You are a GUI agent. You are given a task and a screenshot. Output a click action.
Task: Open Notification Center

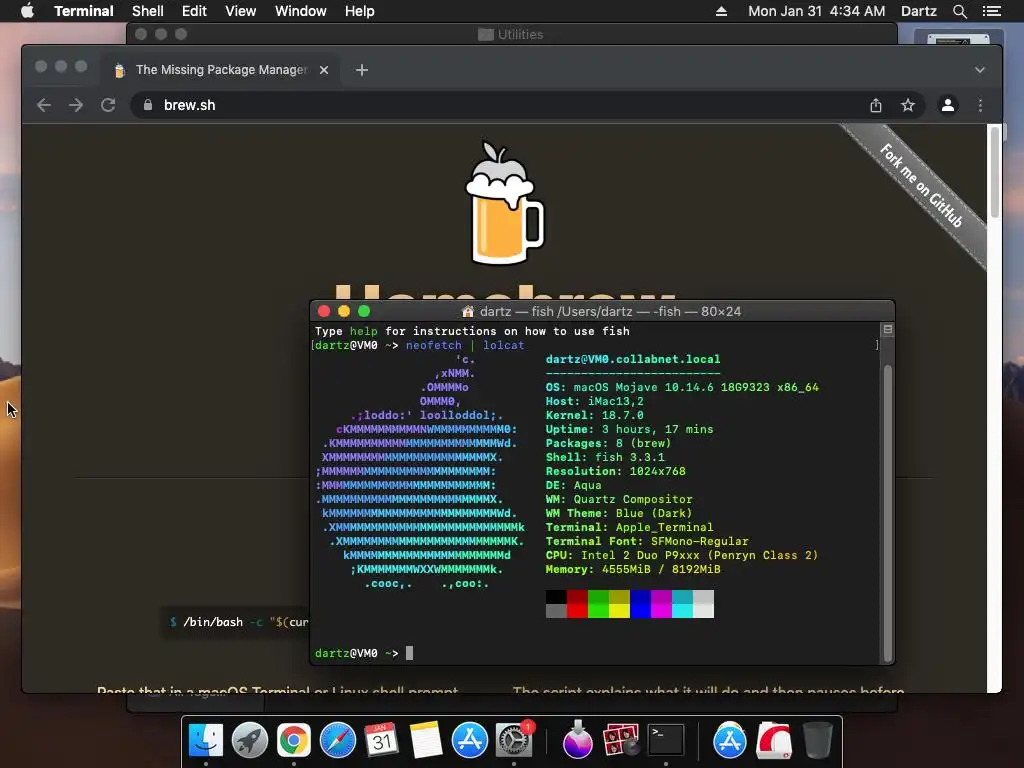(x=992, y=11)
